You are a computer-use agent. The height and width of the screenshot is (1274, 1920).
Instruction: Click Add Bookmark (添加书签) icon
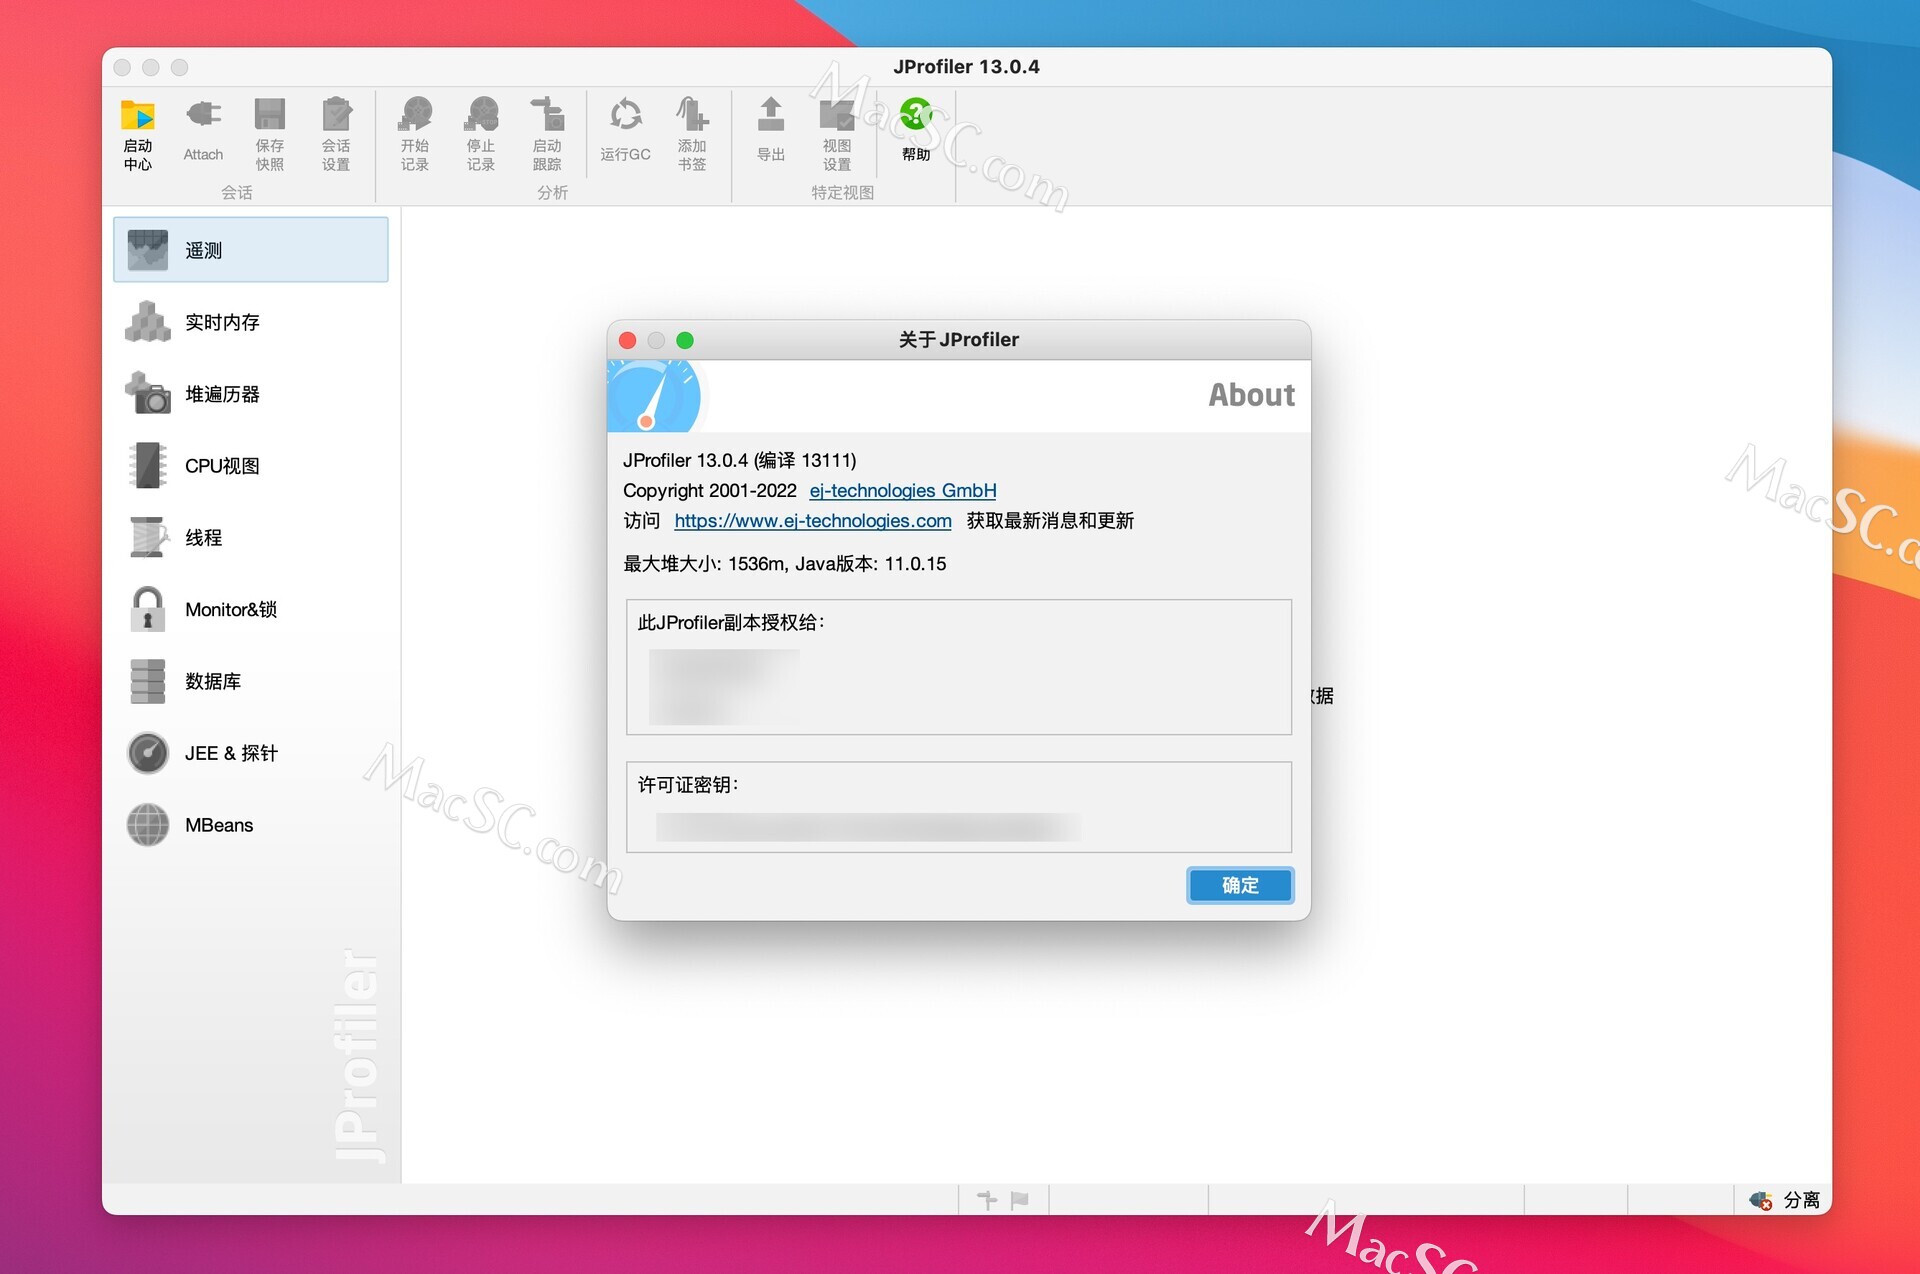pos(692,134)
